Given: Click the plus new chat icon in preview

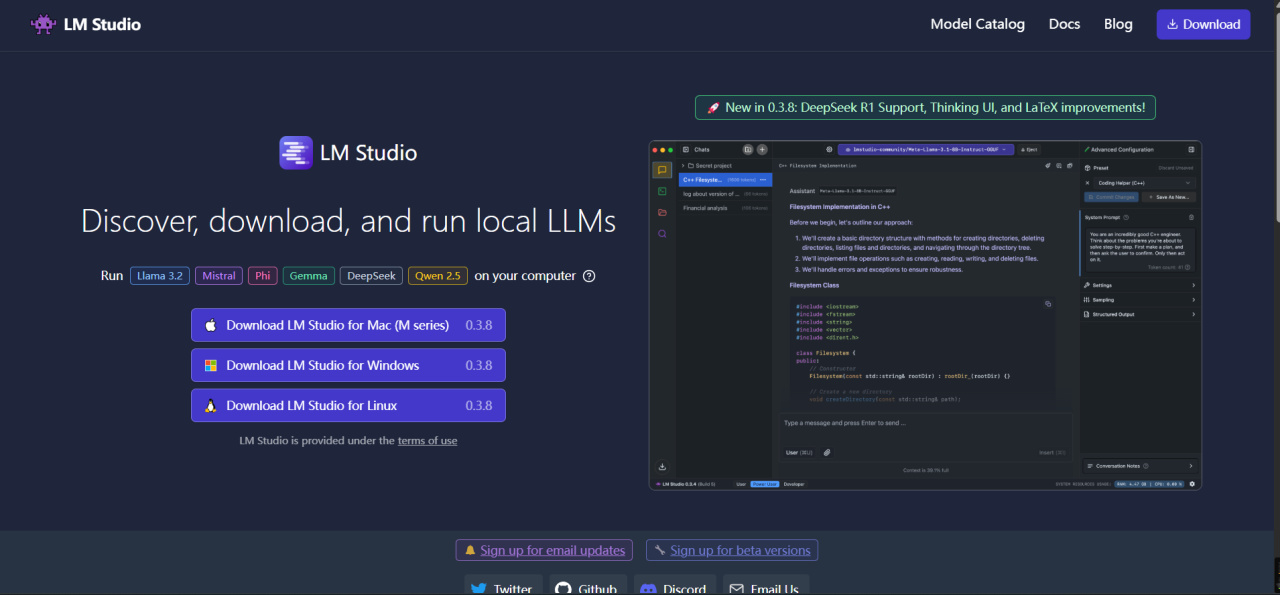Looking at the screenshot, I should 762,149.
